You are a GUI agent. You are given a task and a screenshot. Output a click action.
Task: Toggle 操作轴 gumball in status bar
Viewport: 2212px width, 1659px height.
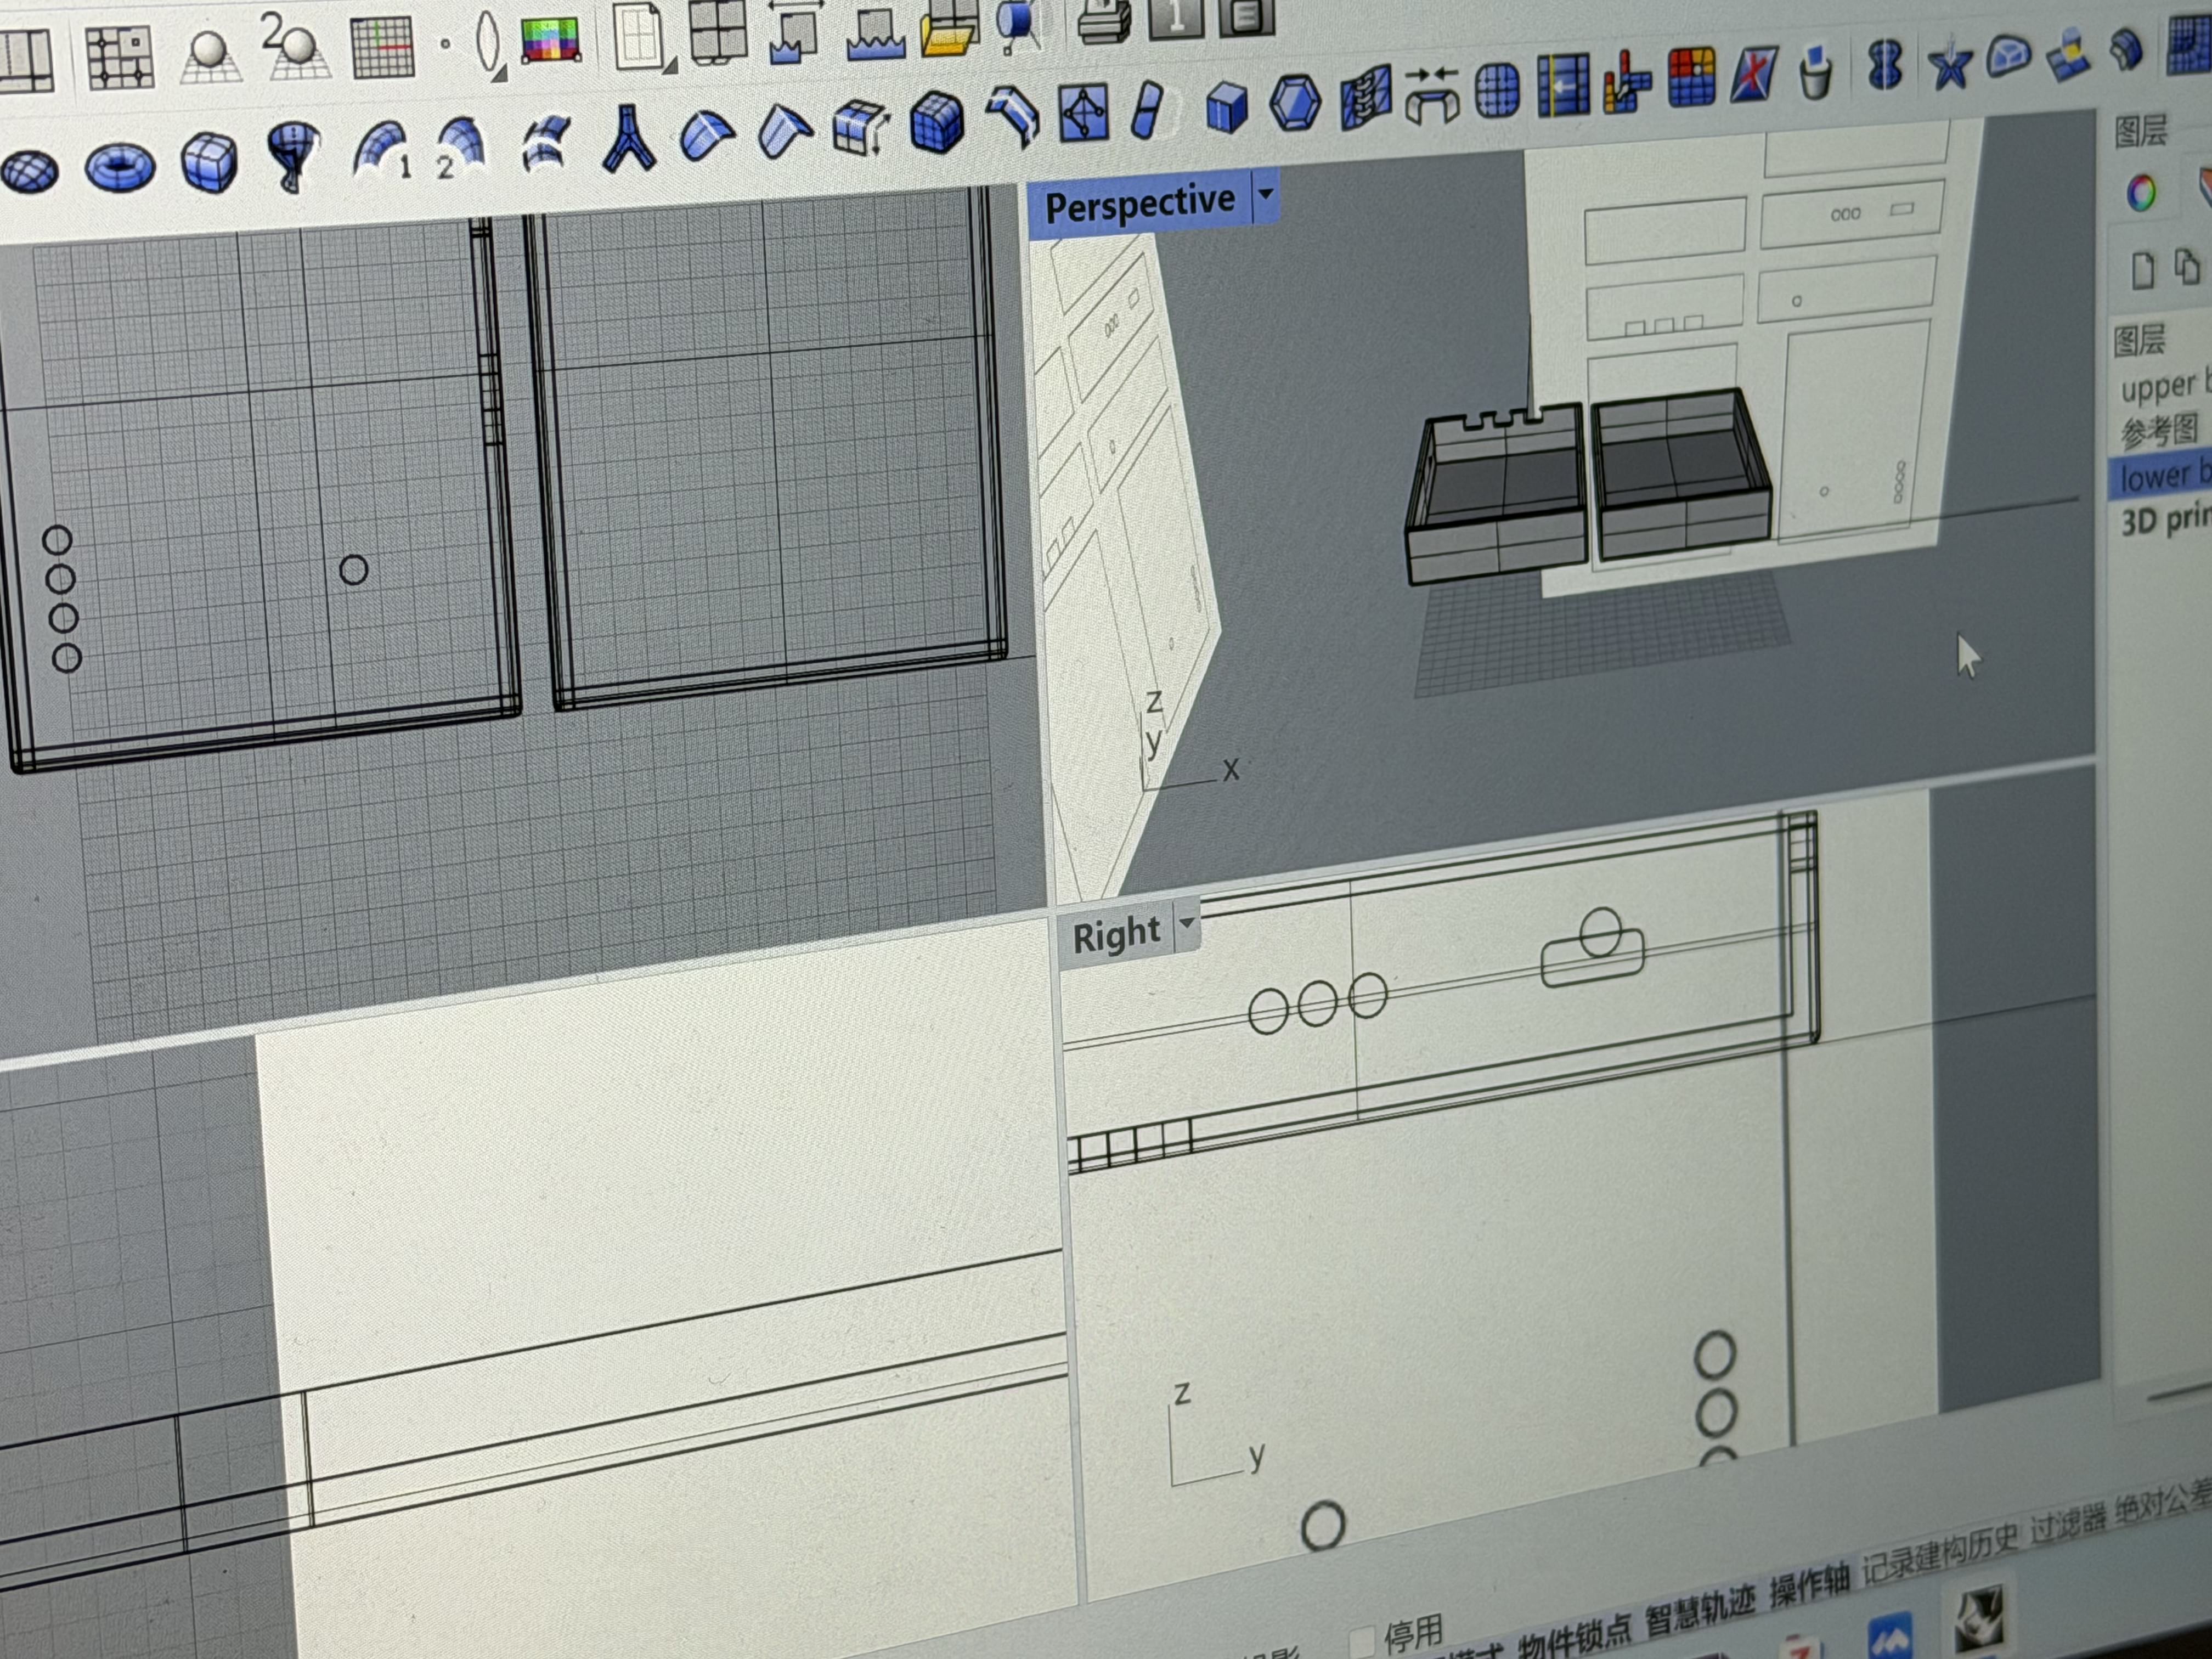(x=1810, y=1587)
